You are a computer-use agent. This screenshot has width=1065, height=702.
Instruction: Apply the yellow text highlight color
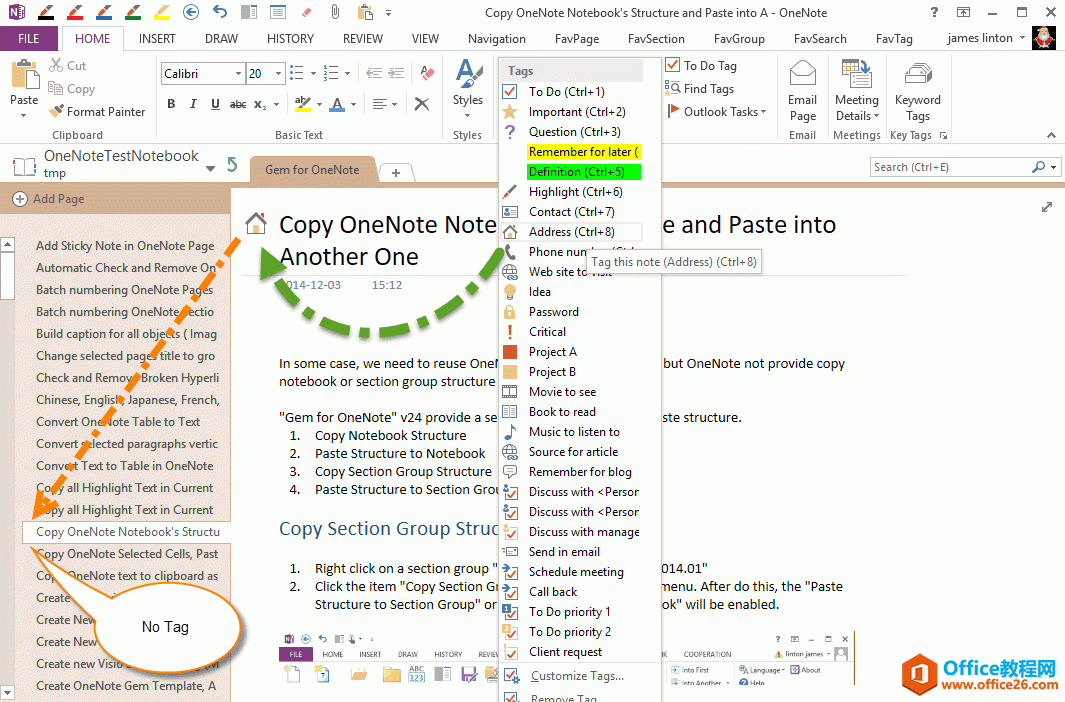coord(302,104)
